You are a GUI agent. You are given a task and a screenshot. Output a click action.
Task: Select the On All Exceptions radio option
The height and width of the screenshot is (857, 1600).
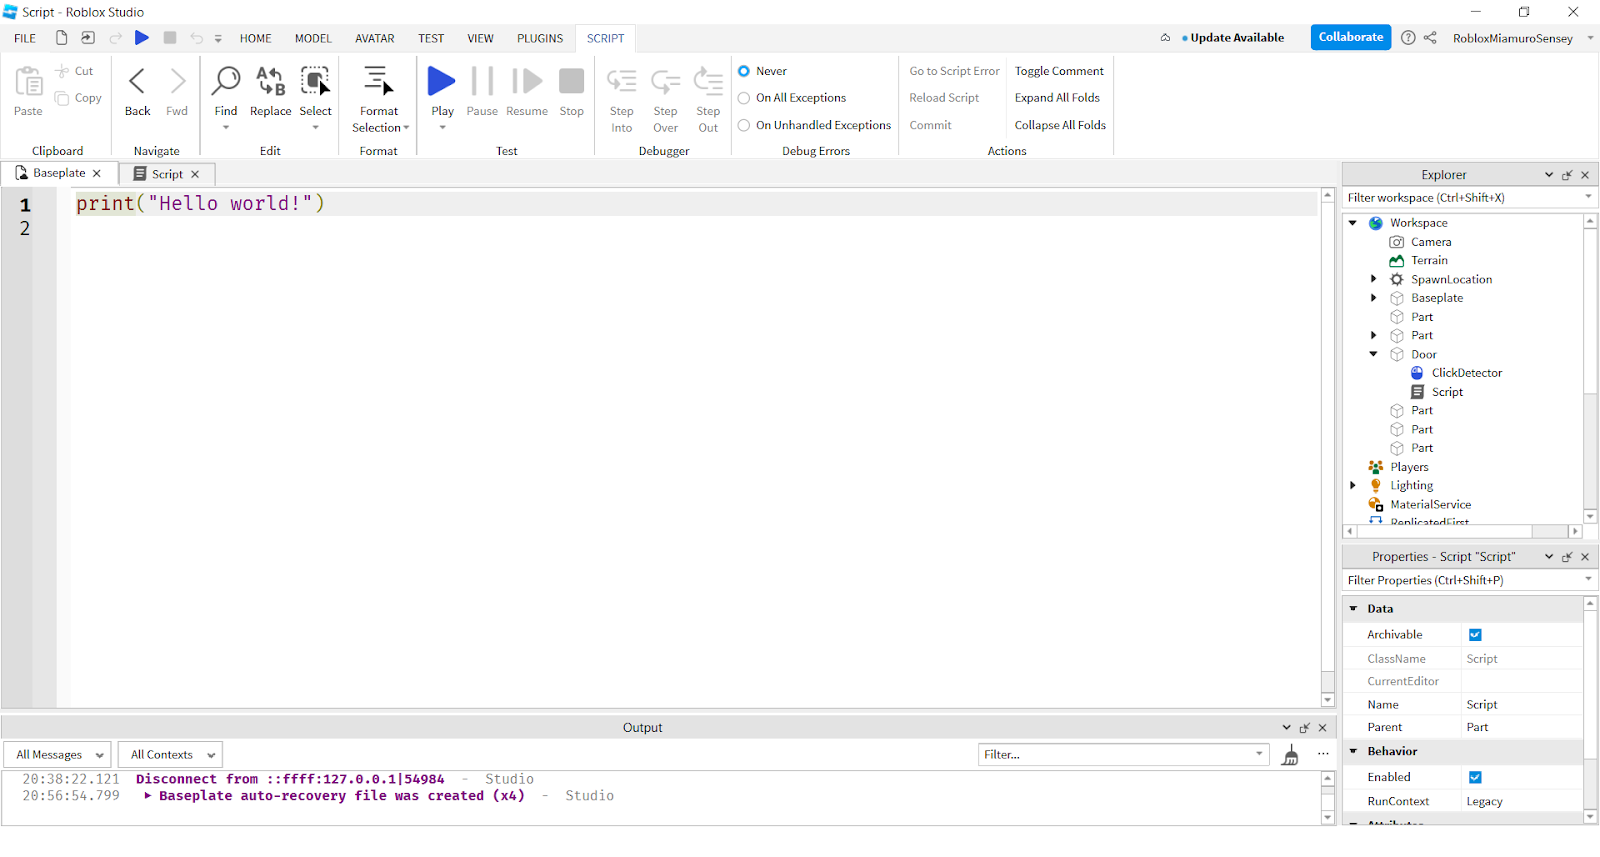[x=744, y=98]
